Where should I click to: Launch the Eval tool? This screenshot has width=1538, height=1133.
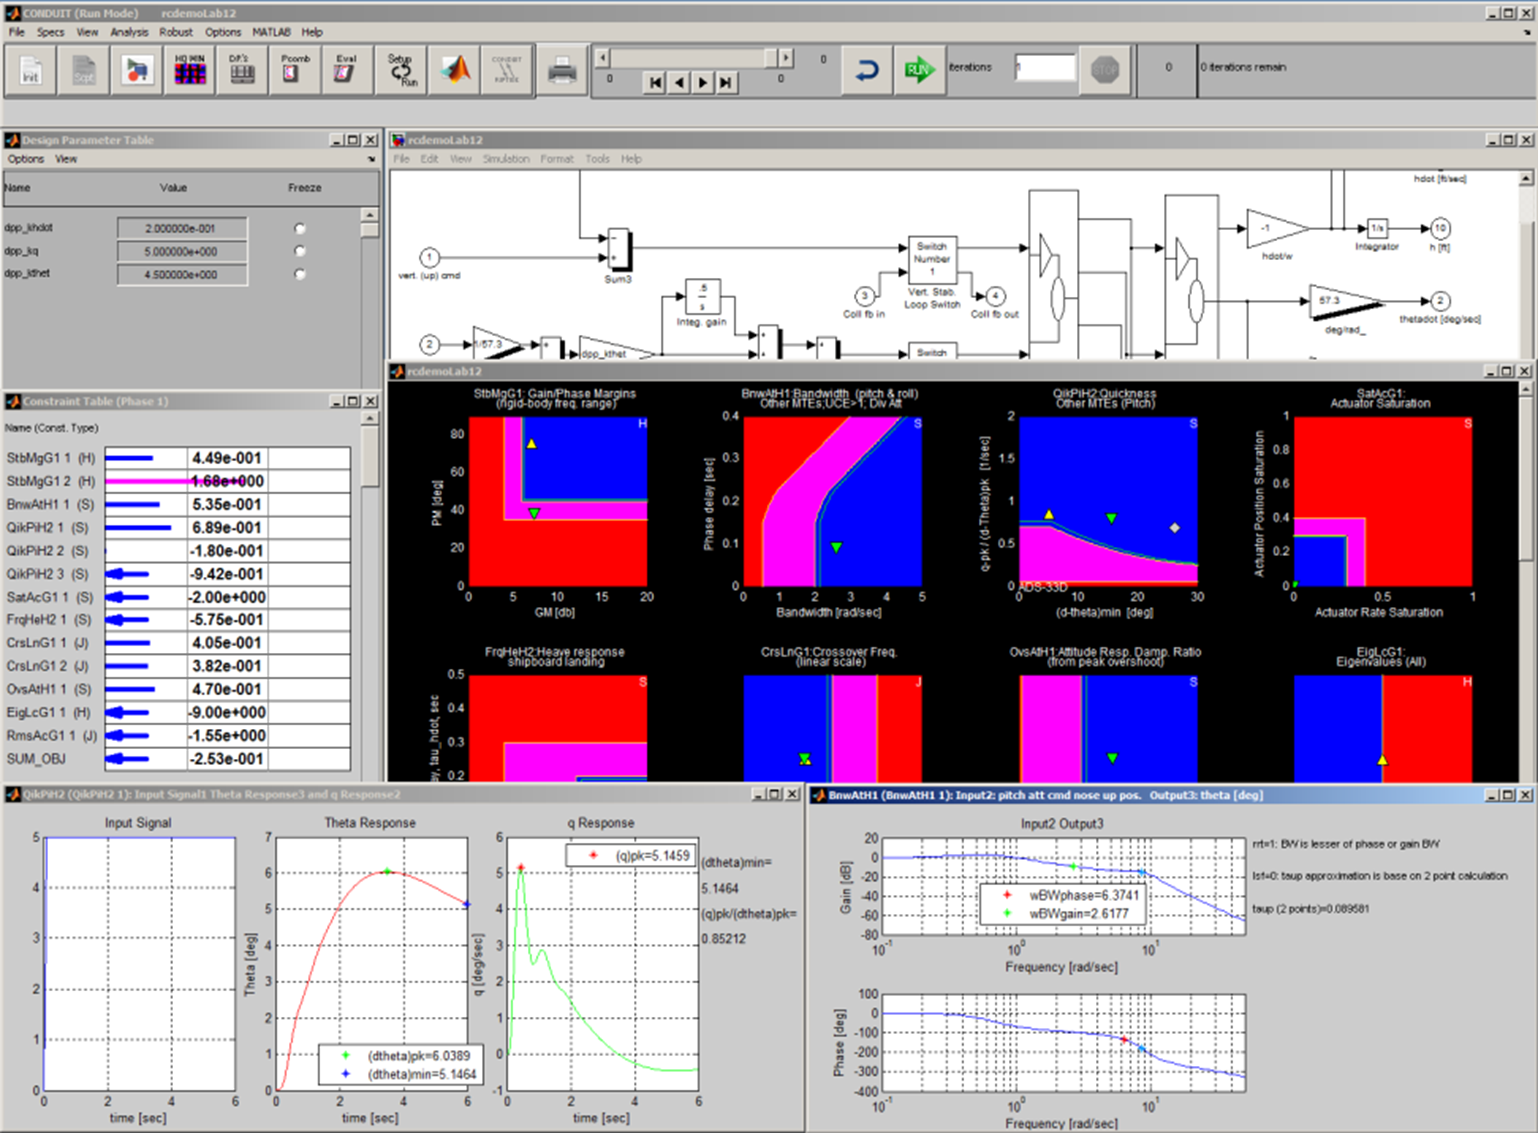345,69
